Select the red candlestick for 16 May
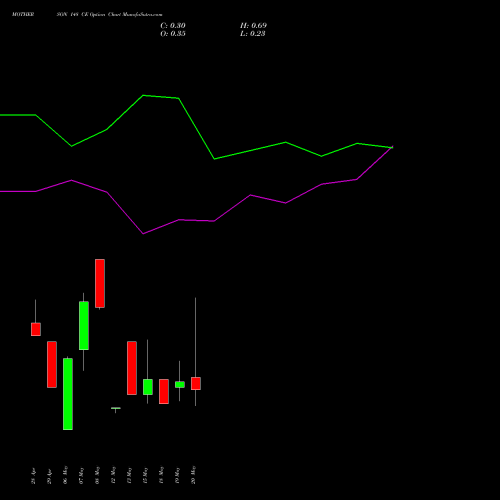The height and width of the screenshot is (500, 500). [164, 391]
